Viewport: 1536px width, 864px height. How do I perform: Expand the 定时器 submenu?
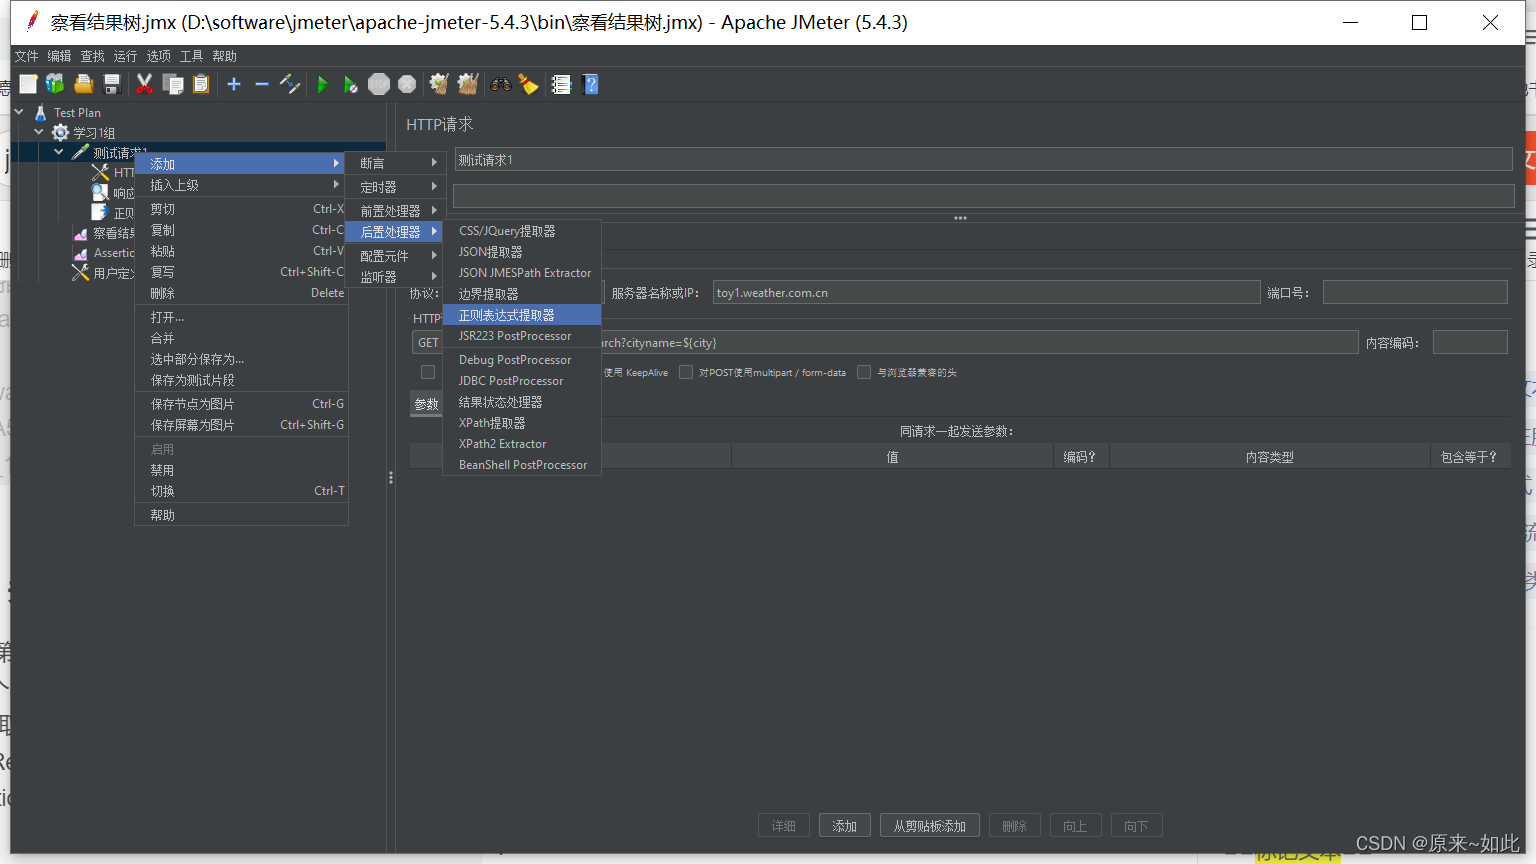coord(396,187)
